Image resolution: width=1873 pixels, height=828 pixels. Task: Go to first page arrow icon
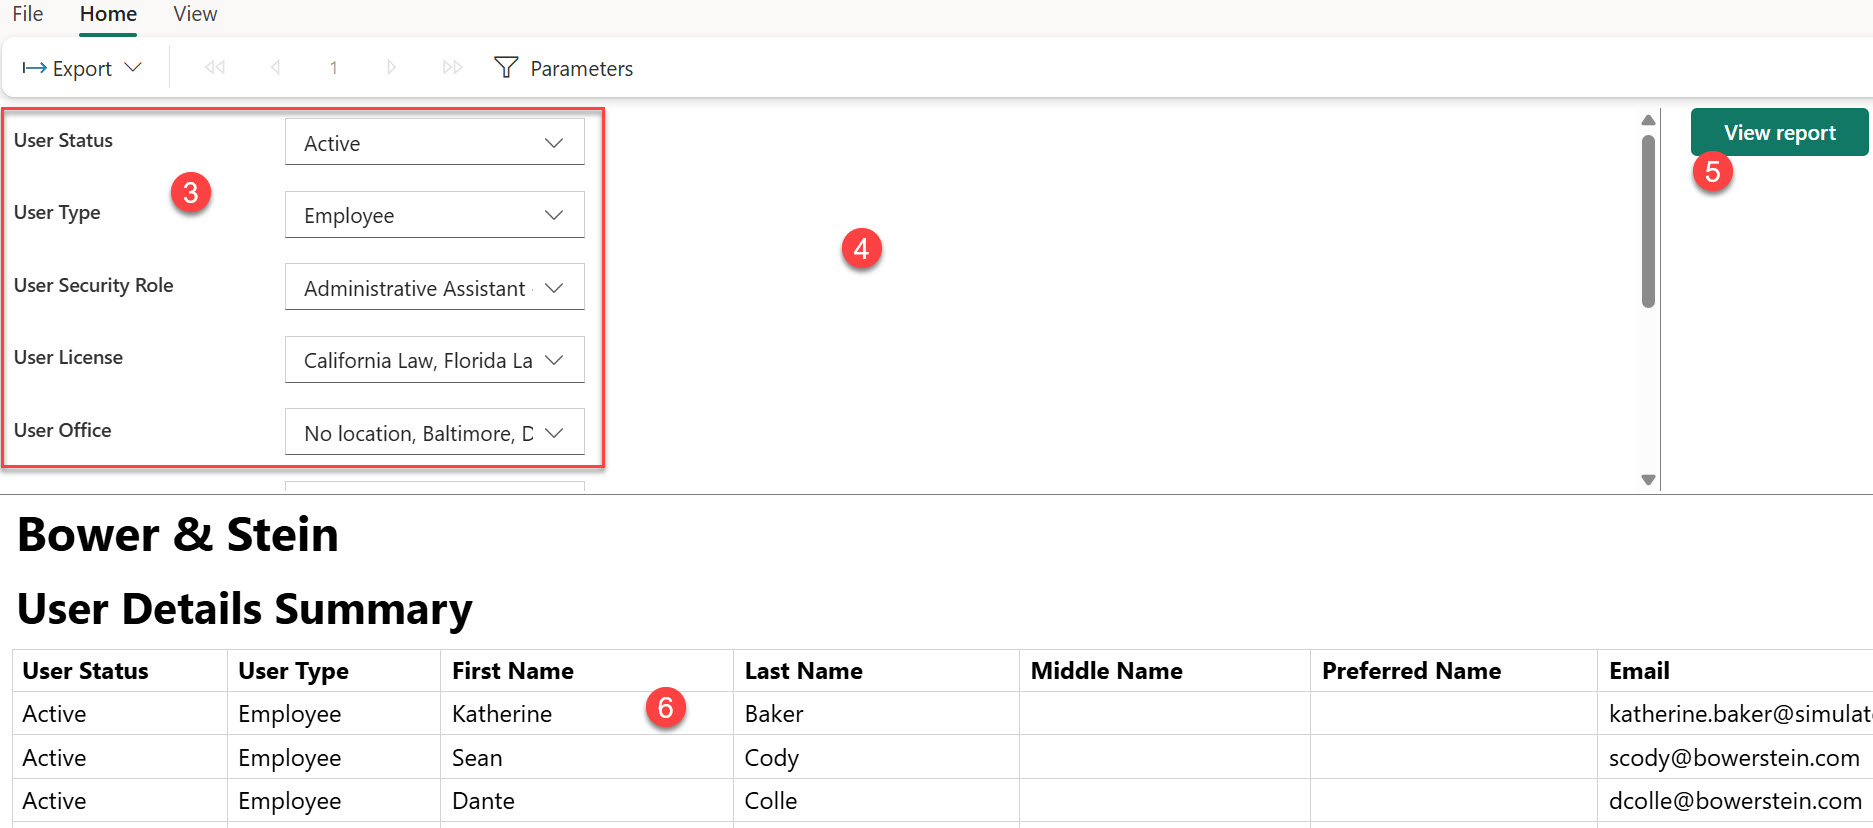(215, 67)
